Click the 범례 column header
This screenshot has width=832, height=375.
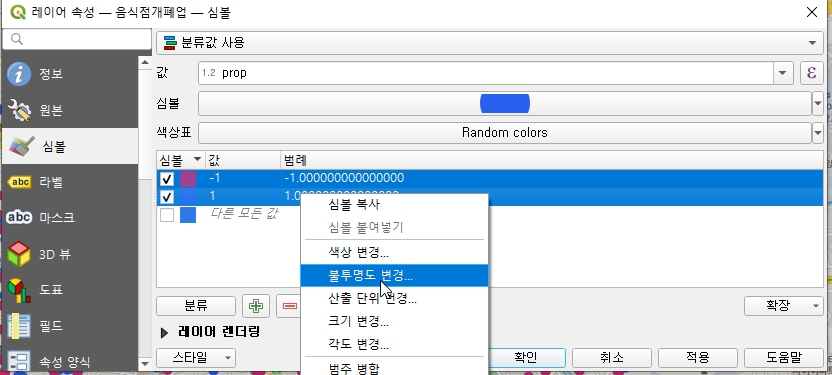(x=552, y=159)
